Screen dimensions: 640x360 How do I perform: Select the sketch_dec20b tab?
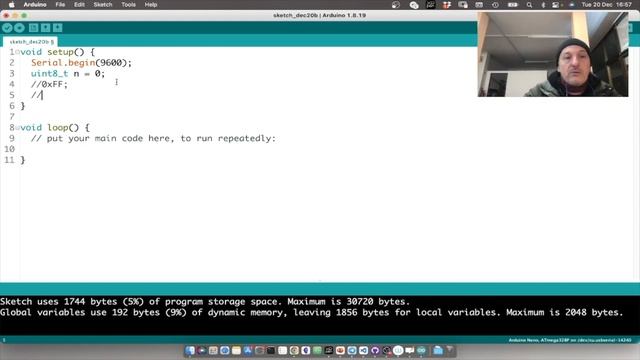pos(30,42)
